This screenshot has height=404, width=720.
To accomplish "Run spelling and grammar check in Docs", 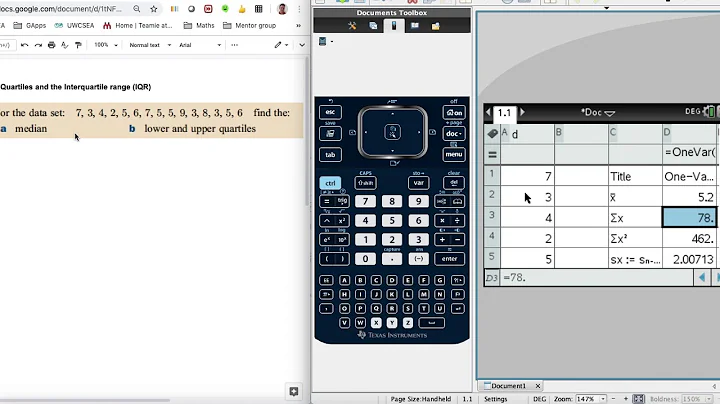I will [65, 45].
